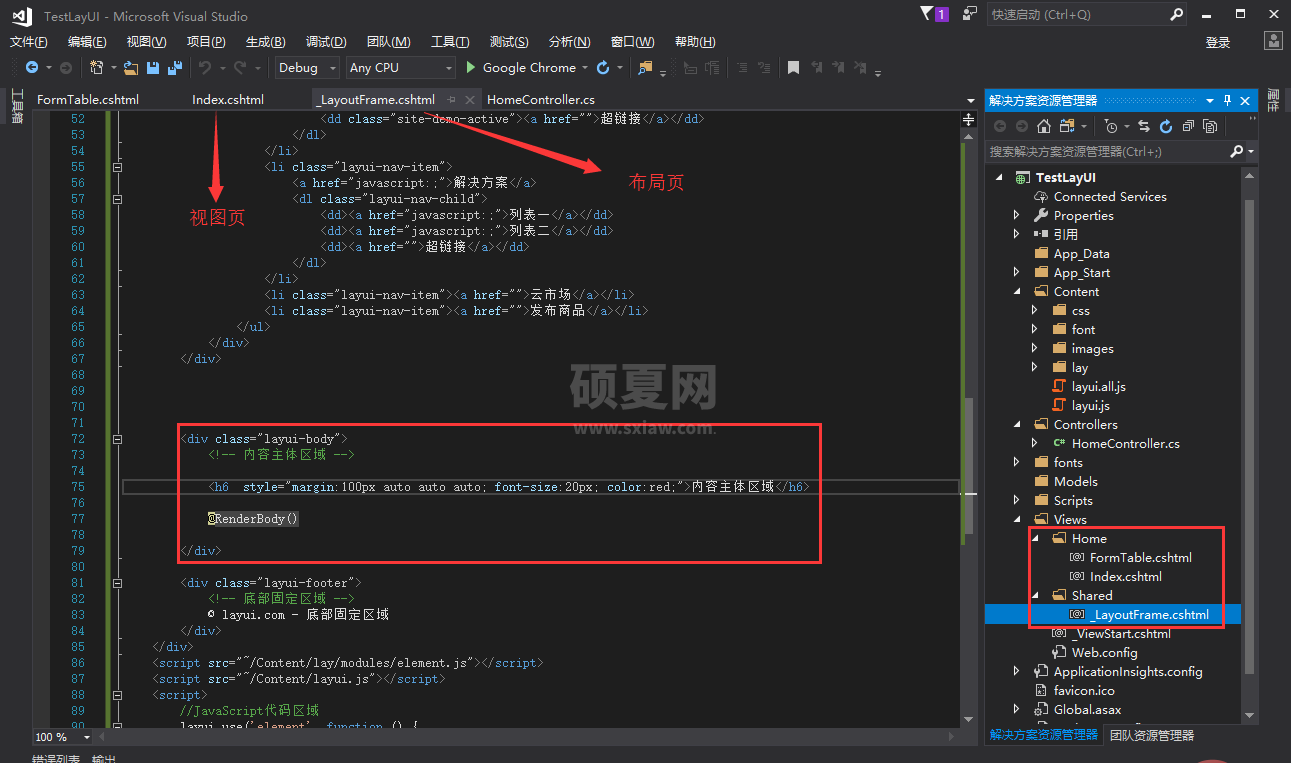Open the properties side tab on right edge
The height and width of the screenshot is (763, 1291).
pyautogui.click(x=1273, y=99)
